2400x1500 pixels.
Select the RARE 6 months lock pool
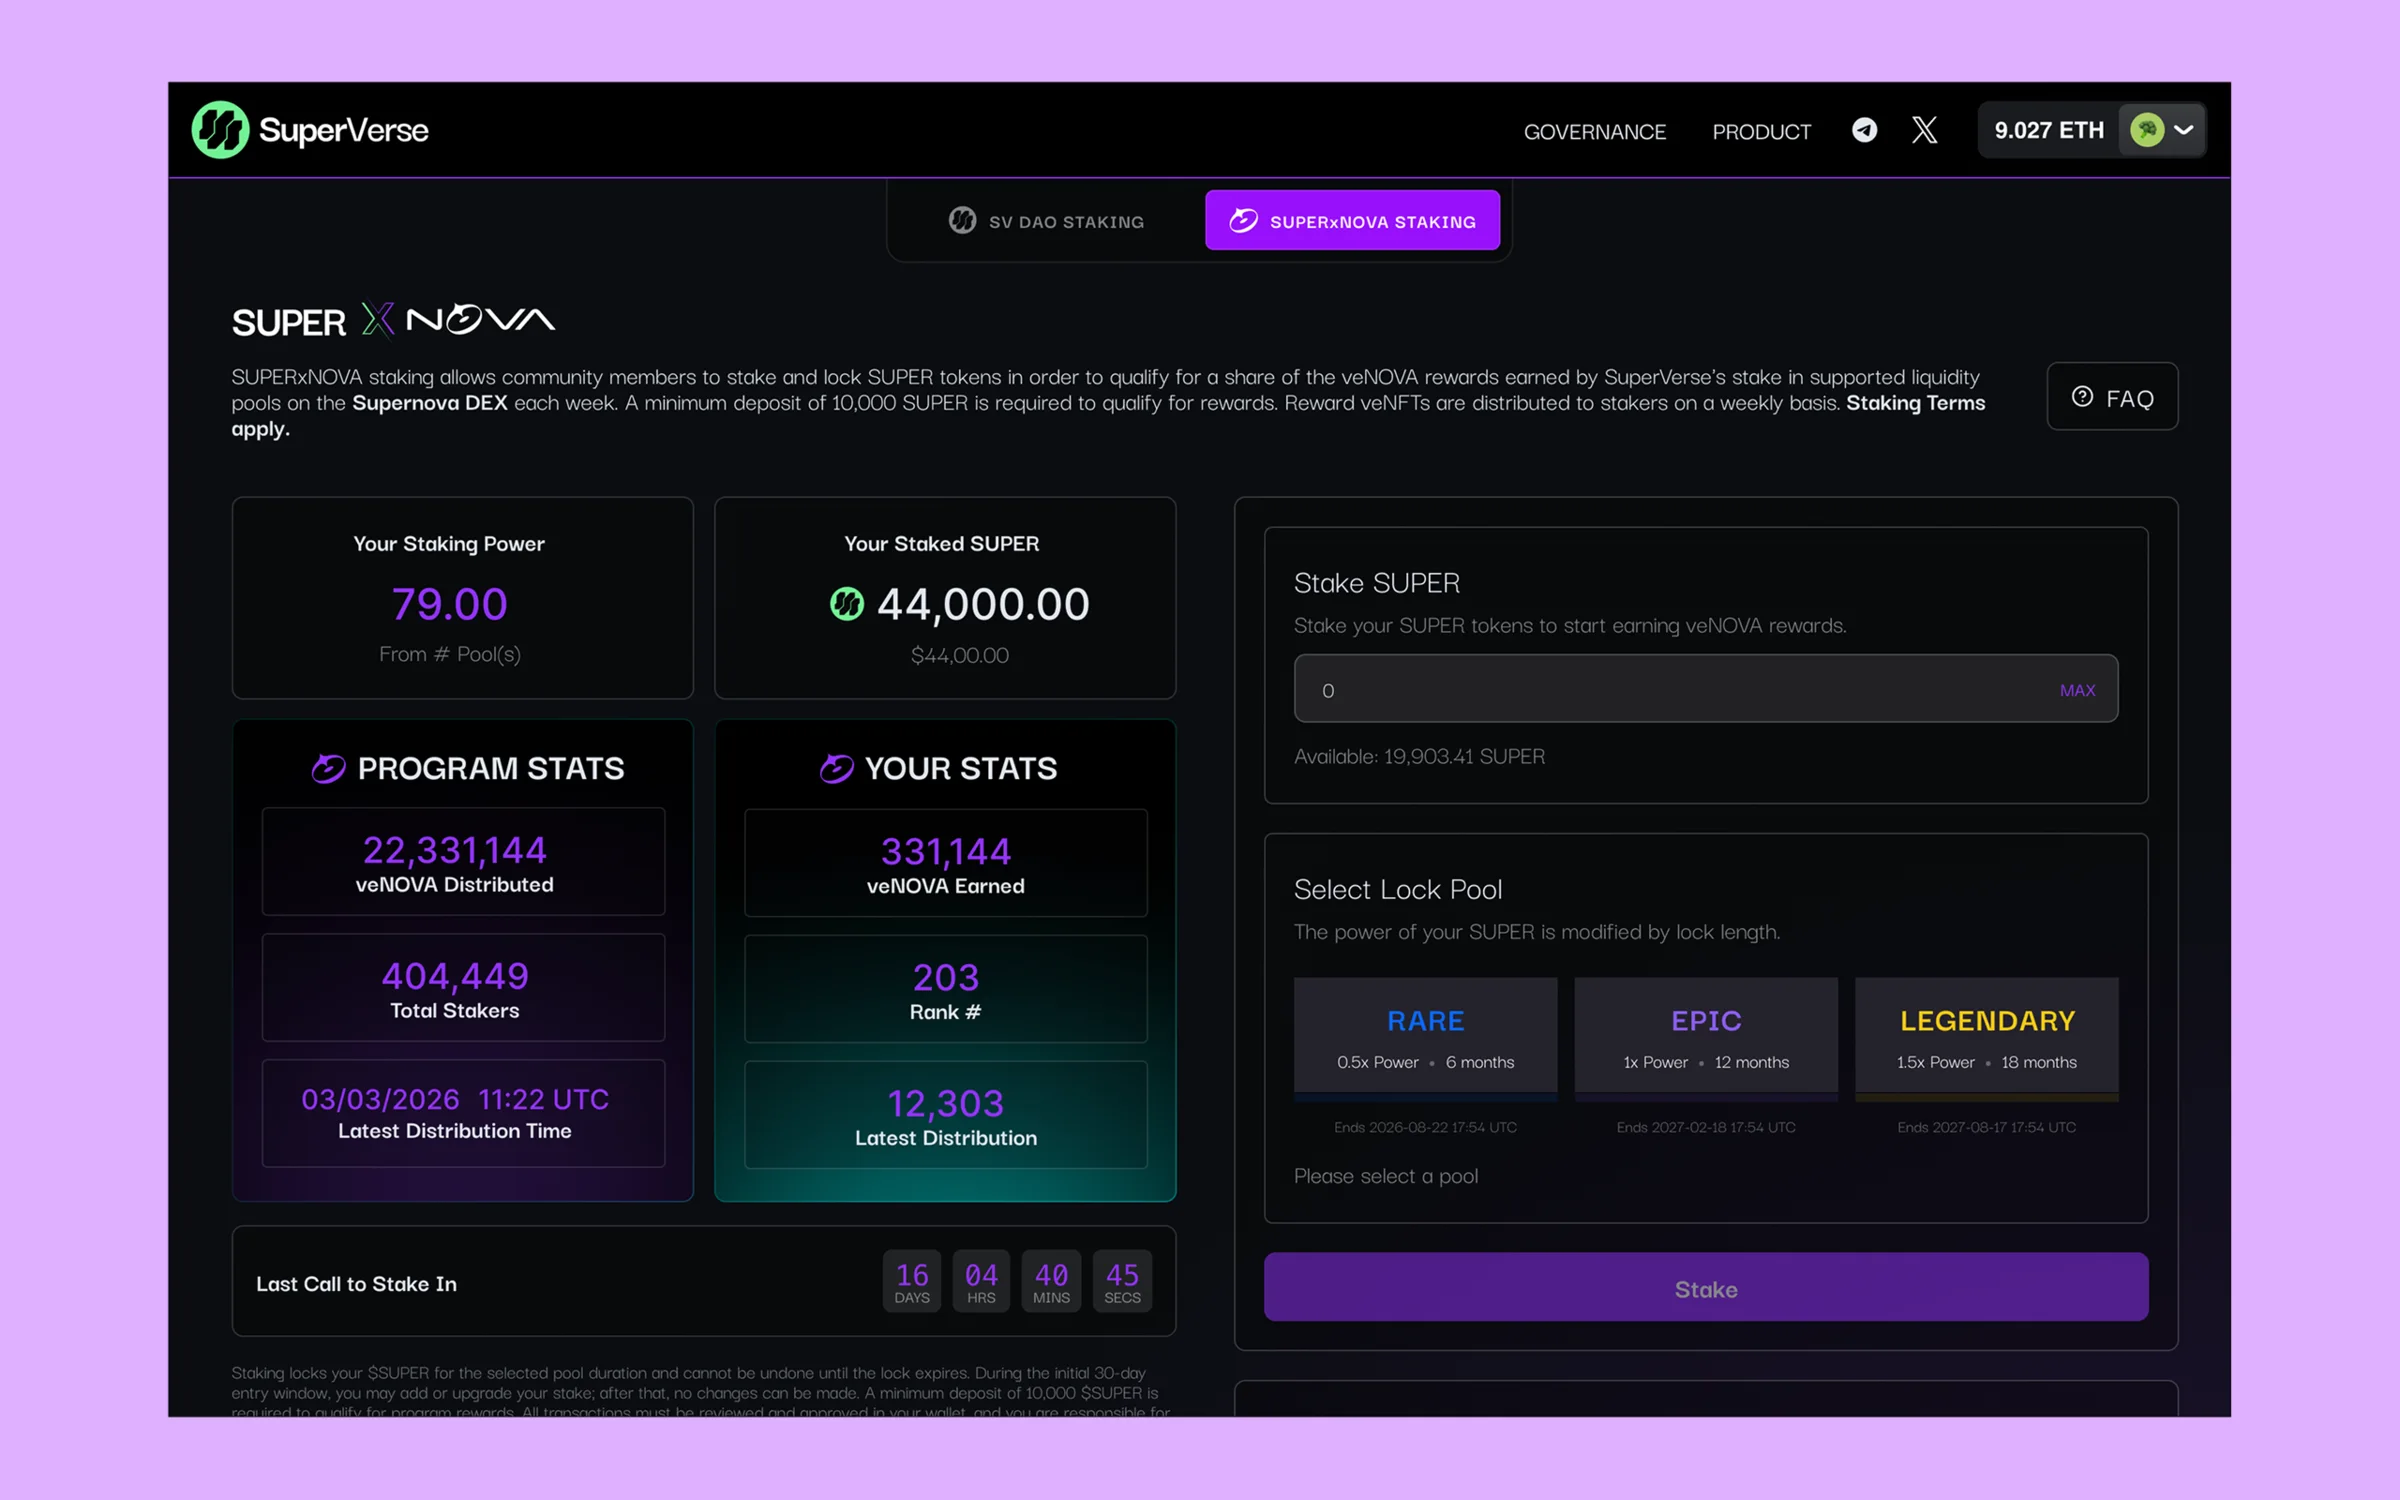coord(1425,1039)
